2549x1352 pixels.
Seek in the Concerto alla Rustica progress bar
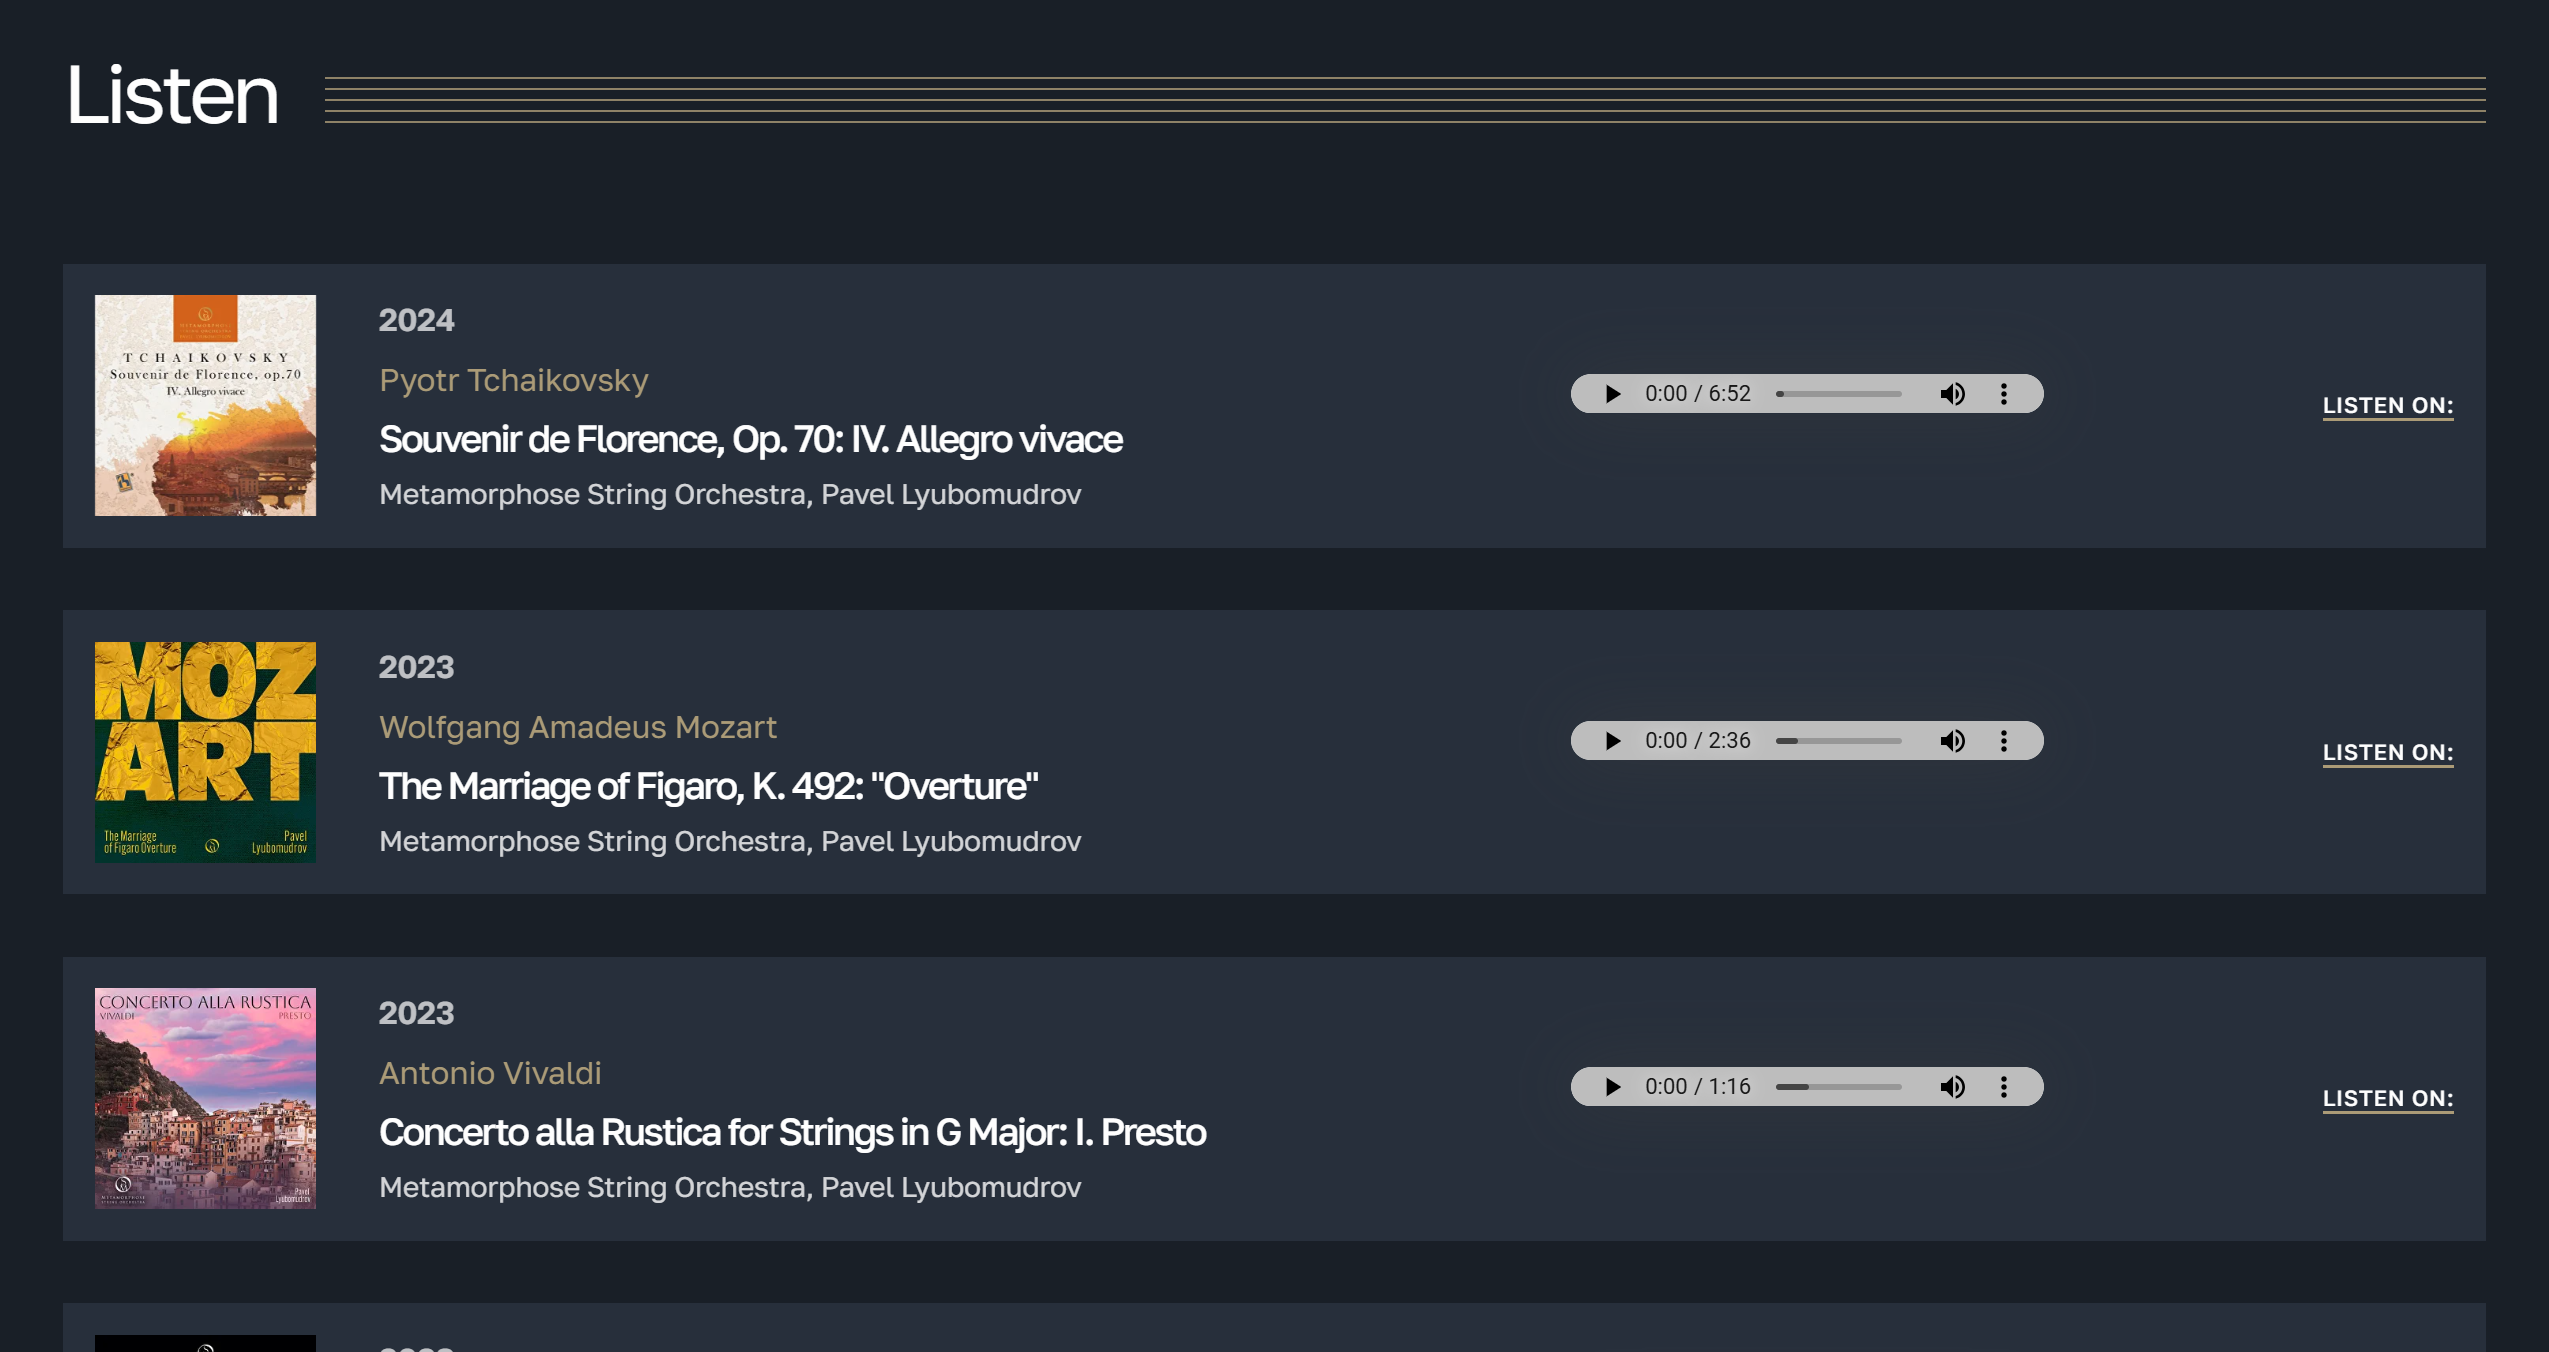click(x=1839, y=1087)
